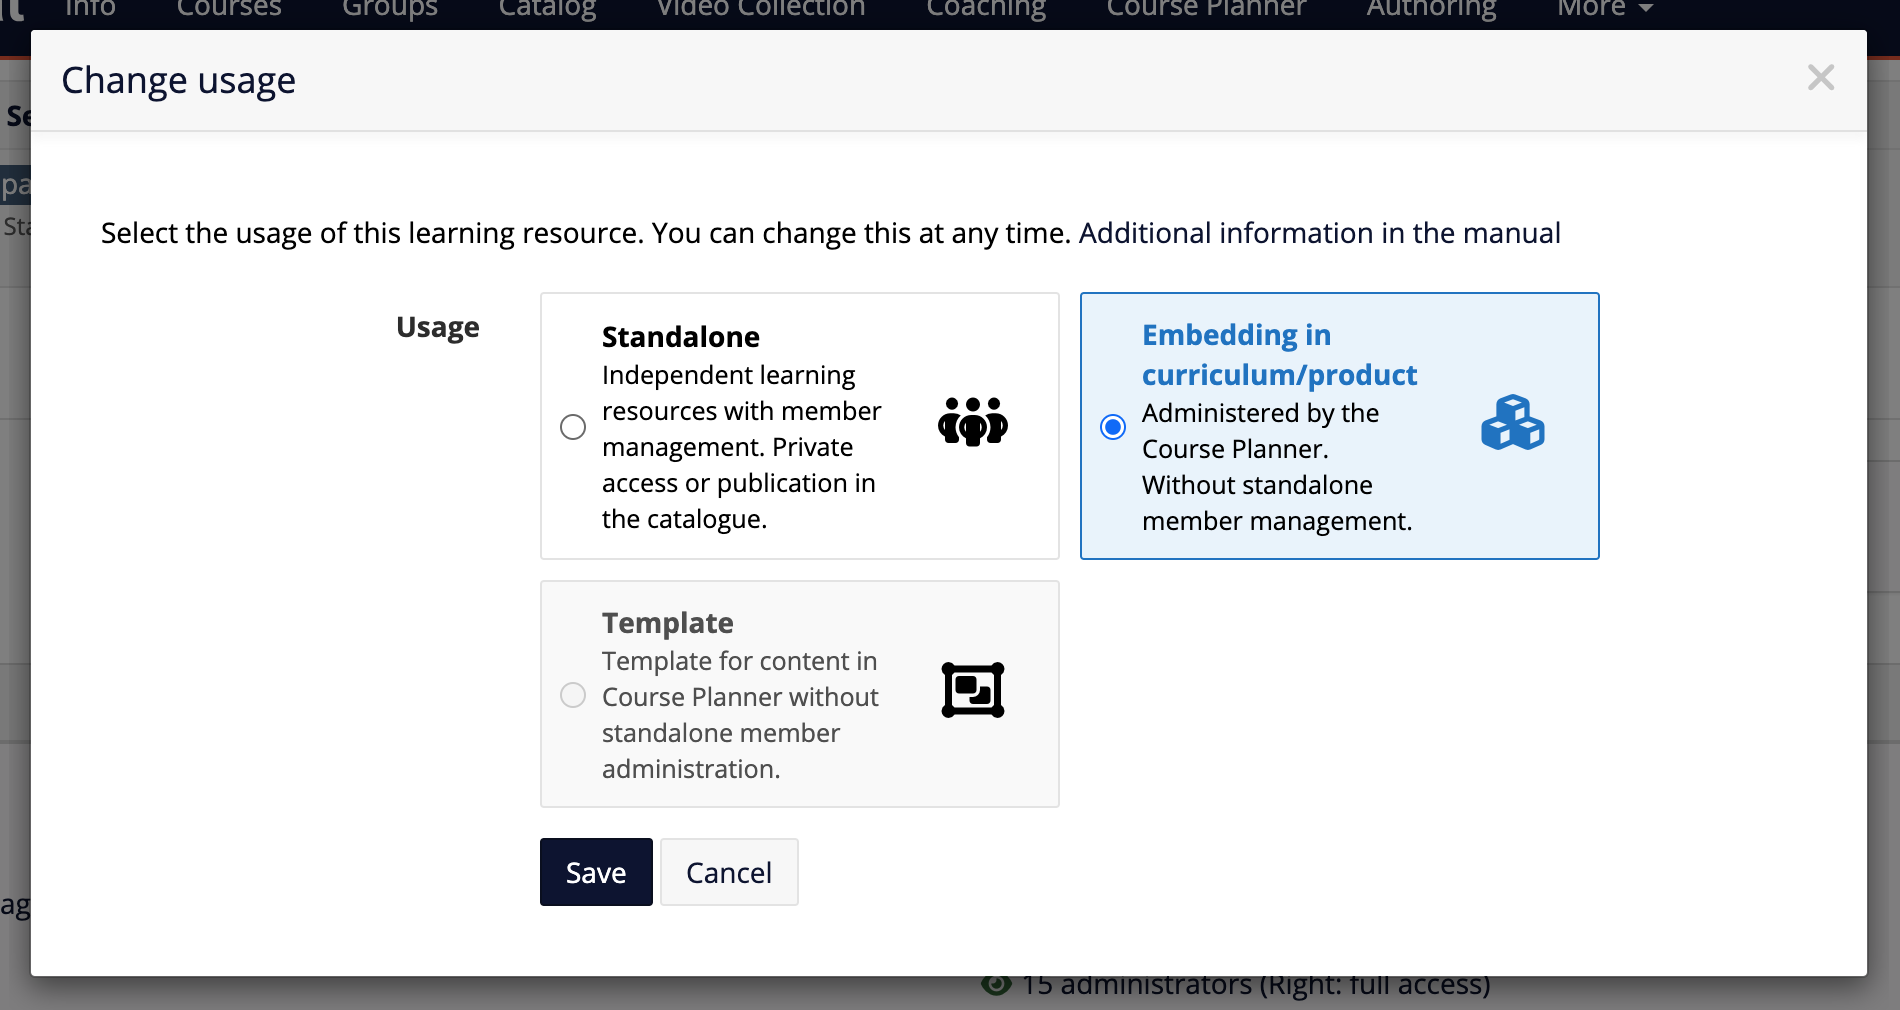Close the Change usage dialog

[x=1821, y=78]
